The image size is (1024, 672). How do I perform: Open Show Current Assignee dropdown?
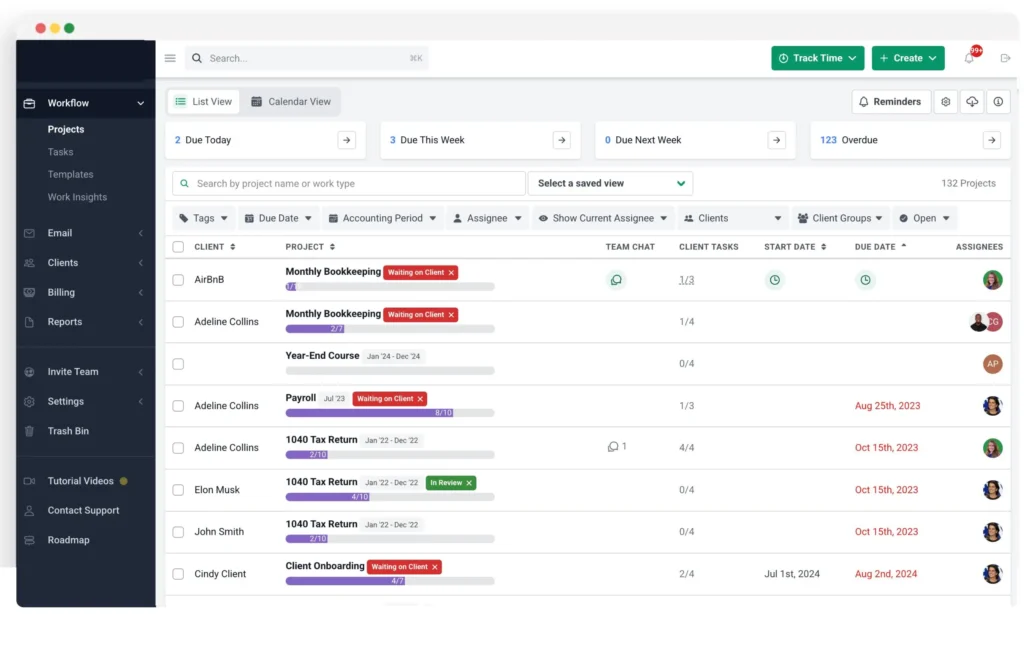(x=603, y=218)
